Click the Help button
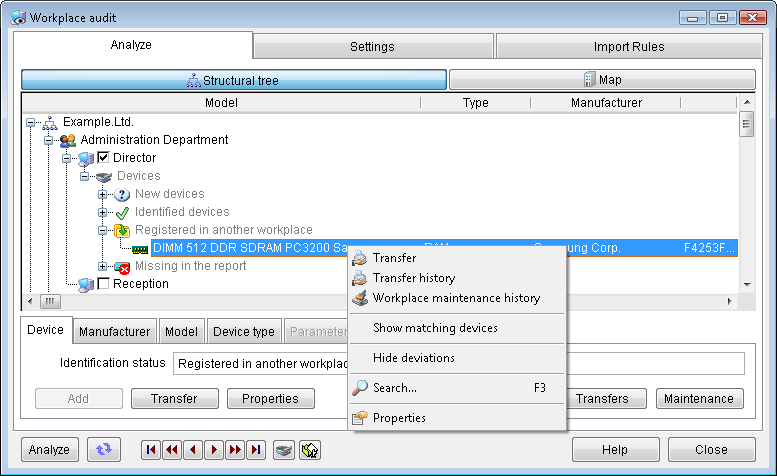This screenshot has width=777, height=476. click(x=615, y=450)
